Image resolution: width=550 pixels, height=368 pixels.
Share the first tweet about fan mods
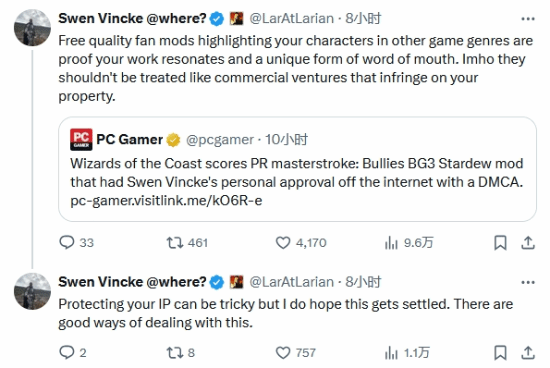[x=528, y=243]
